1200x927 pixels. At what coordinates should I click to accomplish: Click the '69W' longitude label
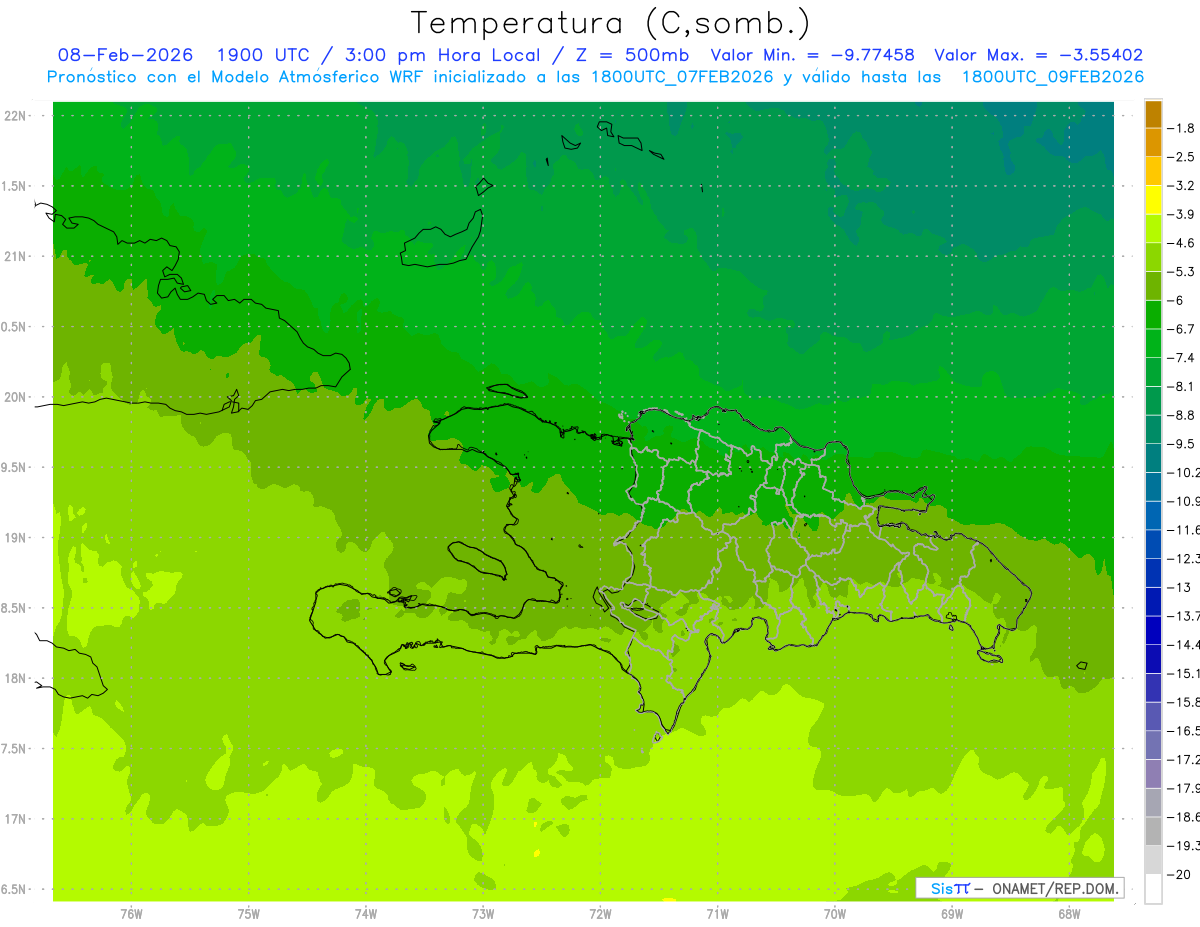pyautogui.click(x=951, y=913)
